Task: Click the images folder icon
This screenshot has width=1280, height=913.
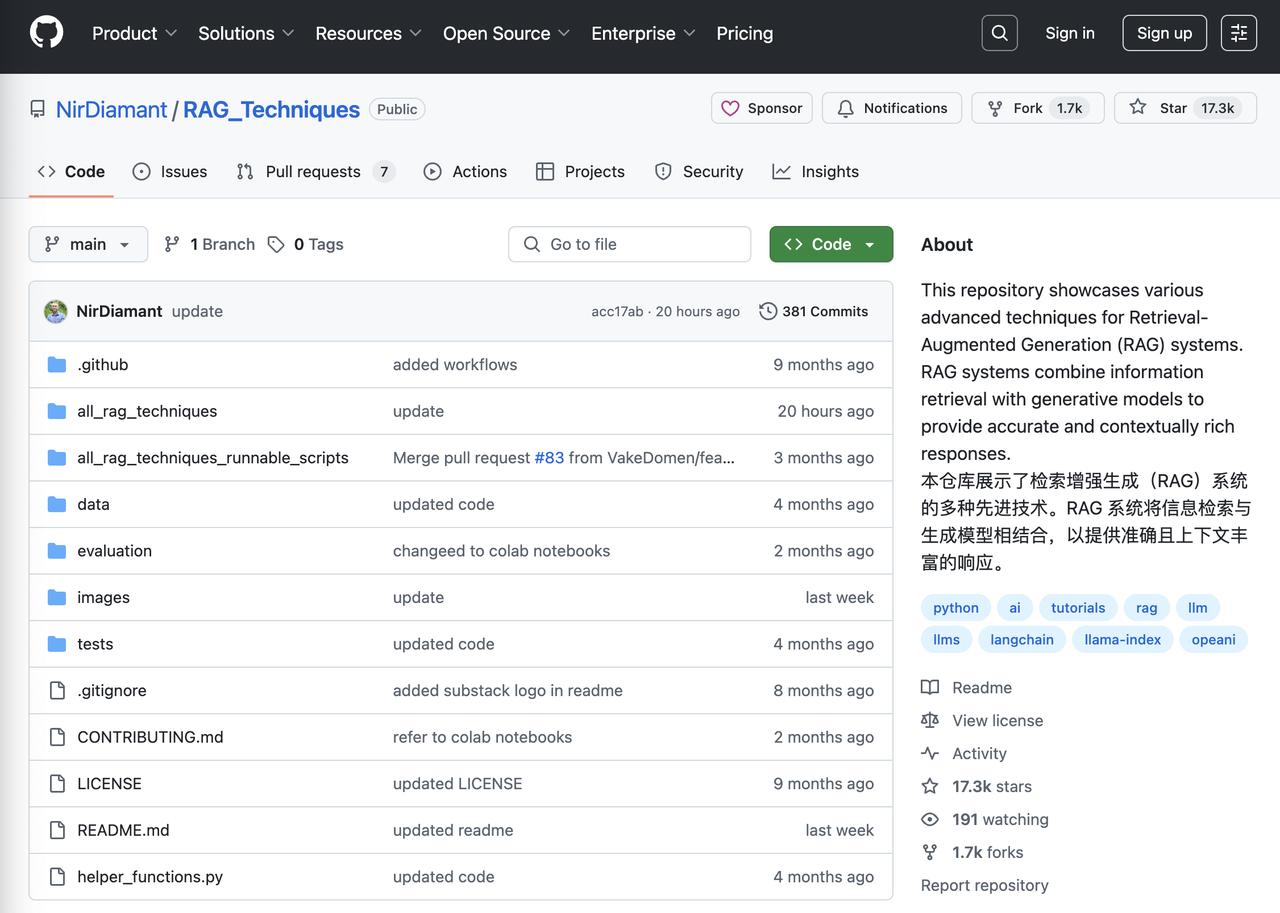Action: [57, 597]
